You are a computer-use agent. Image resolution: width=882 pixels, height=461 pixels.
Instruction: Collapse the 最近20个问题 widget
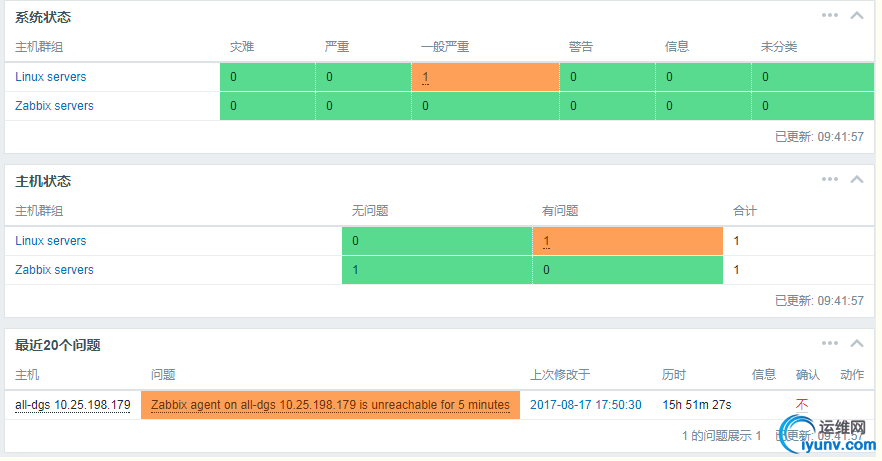[x=857, y=343]
